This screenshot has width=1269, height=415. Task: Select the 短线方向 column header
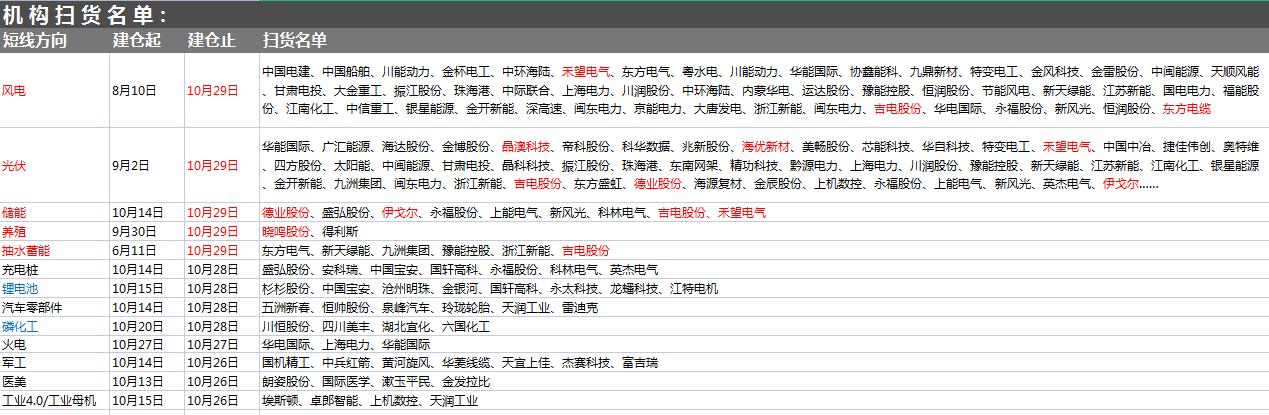pyautogui.click(x=35, y=40)
